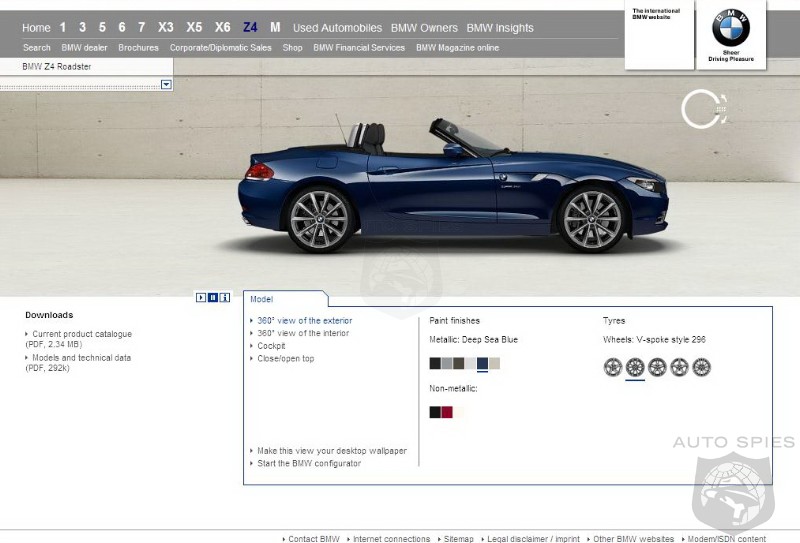The image size is (800, 543).
Task: Click Search in the sub-navigation
Action: (37, 47)
